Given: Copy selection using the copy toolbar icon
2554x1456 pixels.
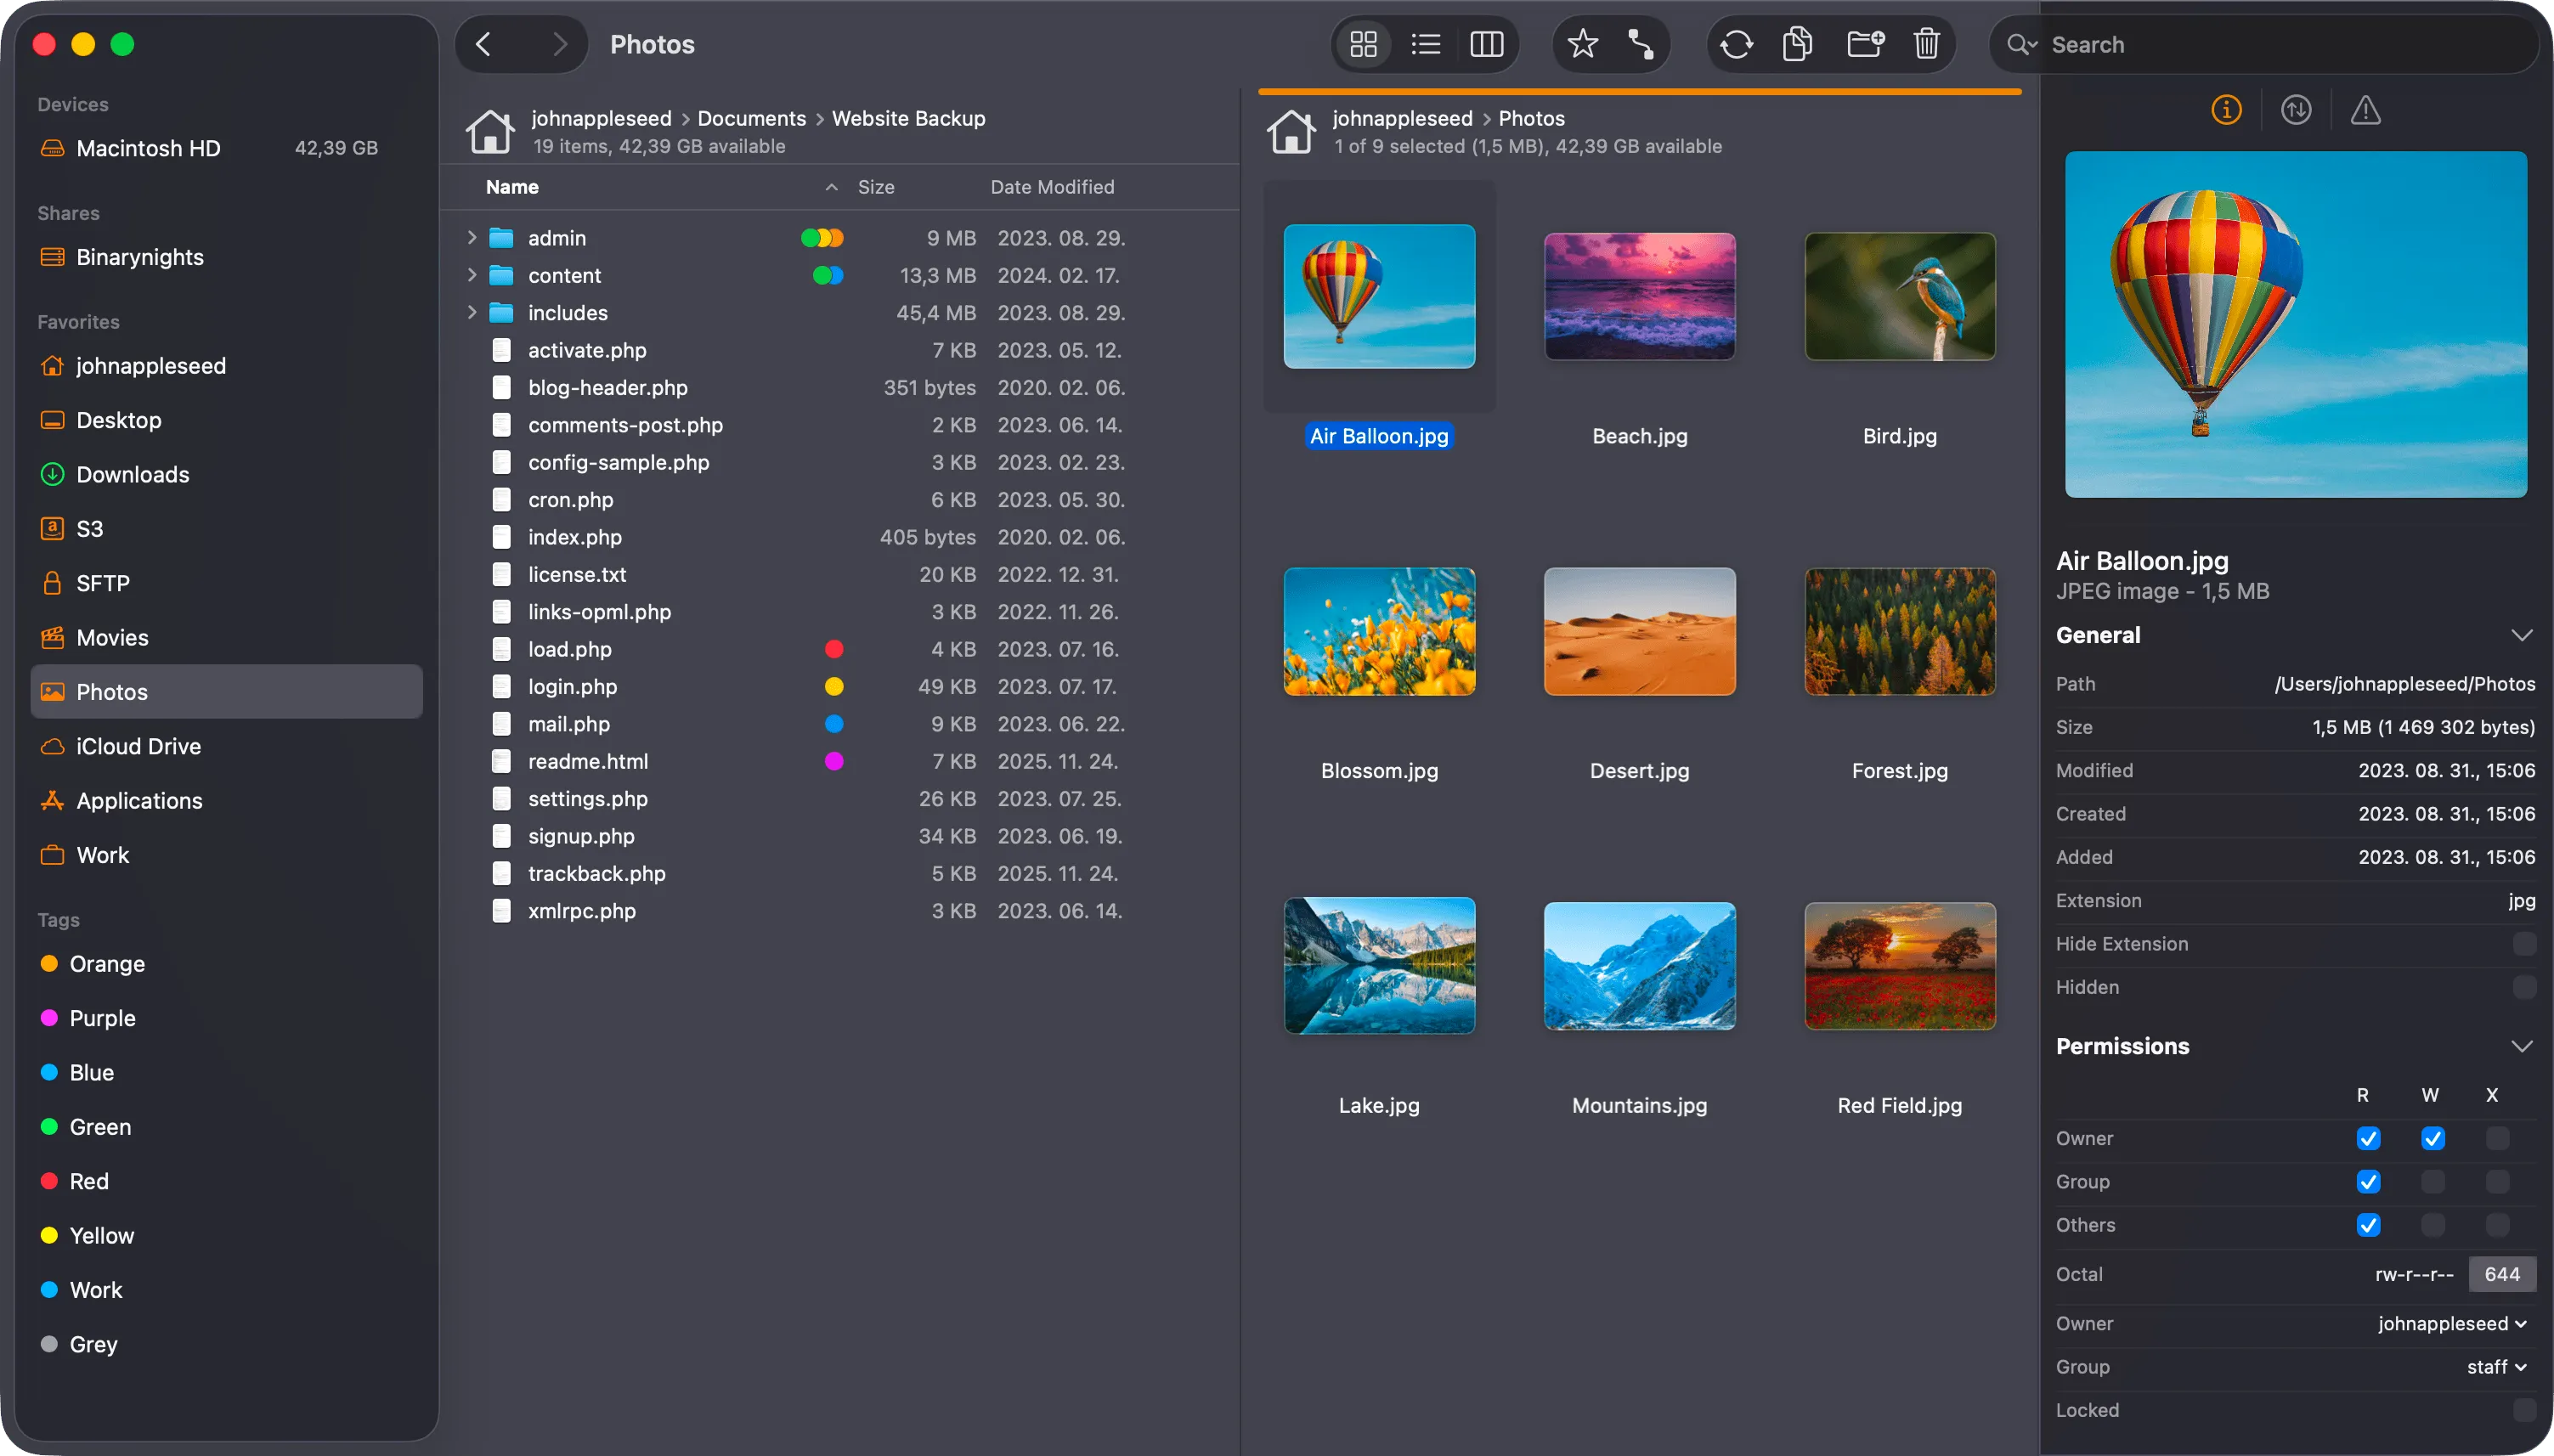Looking at the screenshot, I should click(1795, 44).
